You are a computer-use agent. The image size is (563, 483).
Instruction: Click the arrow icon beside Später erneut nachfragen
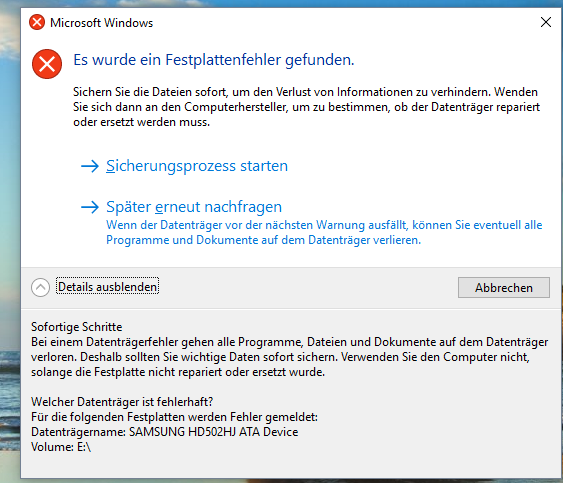pyautogui.click(x=90, y=207)
